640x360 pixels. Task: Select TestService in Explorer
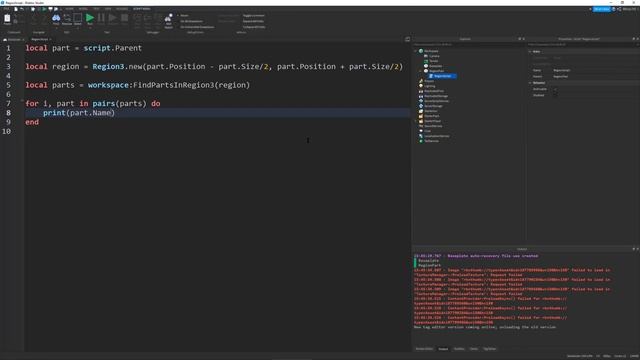click(431, 141)
